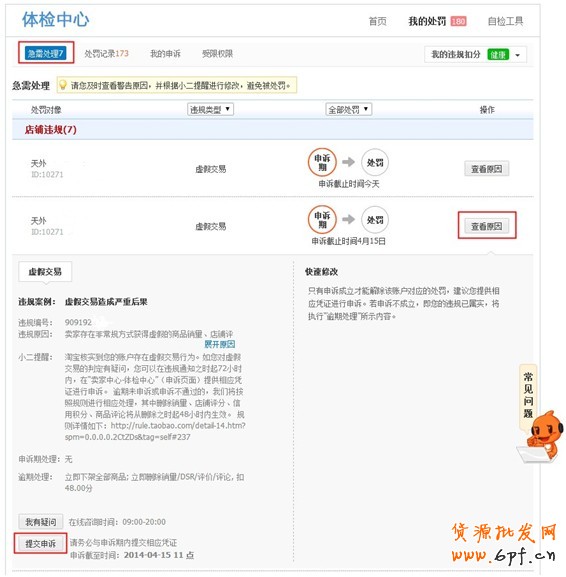Open the 全部处罚 dropdown filter
The image size is (566, 577).
pos(349,109)
